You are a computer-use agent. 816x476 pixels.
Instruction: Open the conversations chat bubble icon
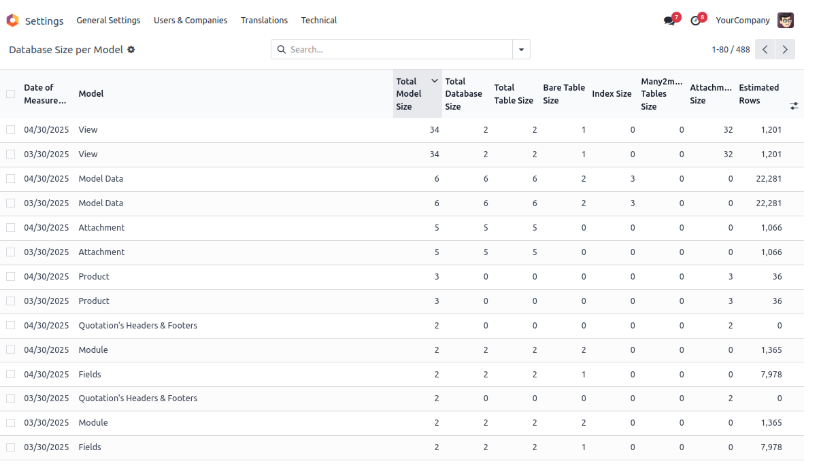point(669,20)
